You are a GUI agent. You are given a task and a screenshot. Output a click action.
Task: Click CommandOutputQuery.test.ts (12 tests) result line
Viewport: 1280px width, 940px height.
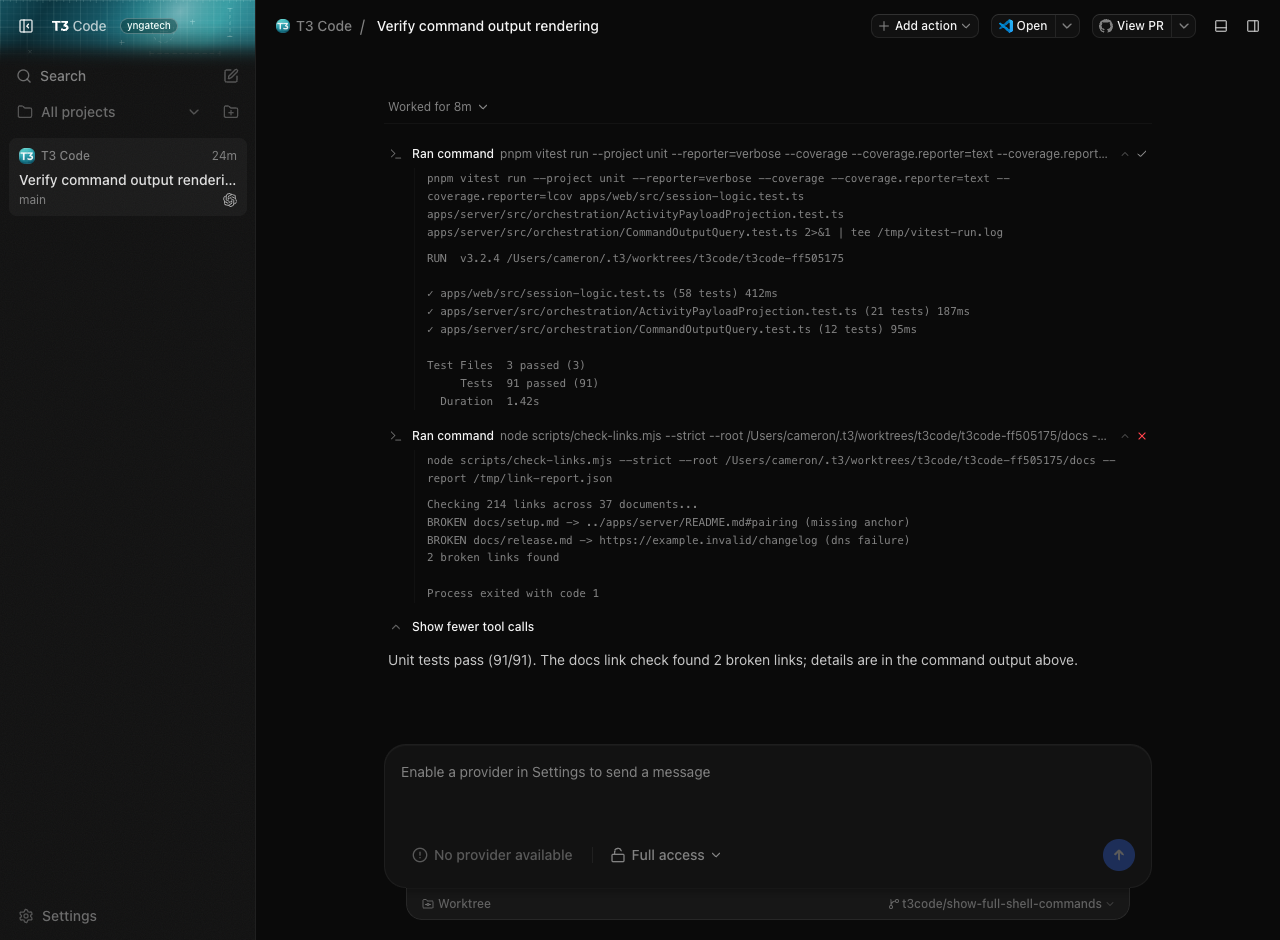(x=672, y=330)
